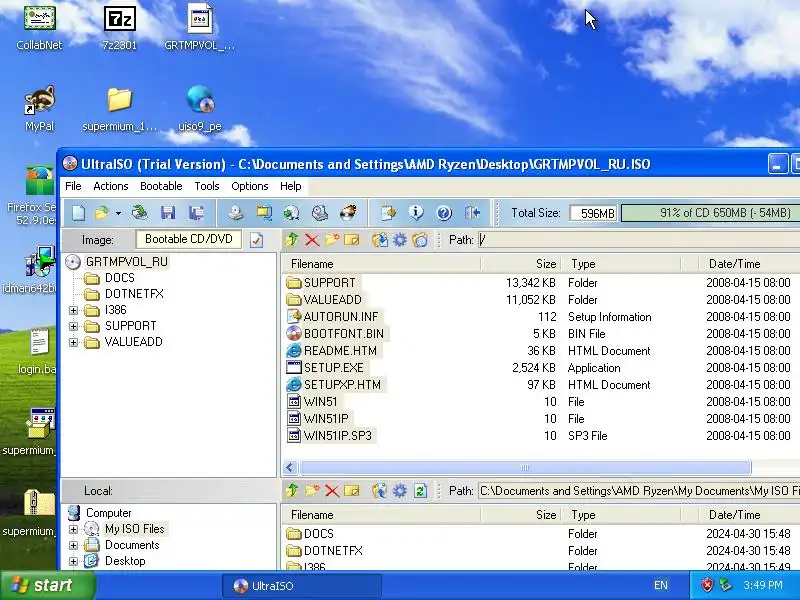This screenshot has height=600, width=800.
Task: Open the Actions menu
Action: tap(111, 186)
